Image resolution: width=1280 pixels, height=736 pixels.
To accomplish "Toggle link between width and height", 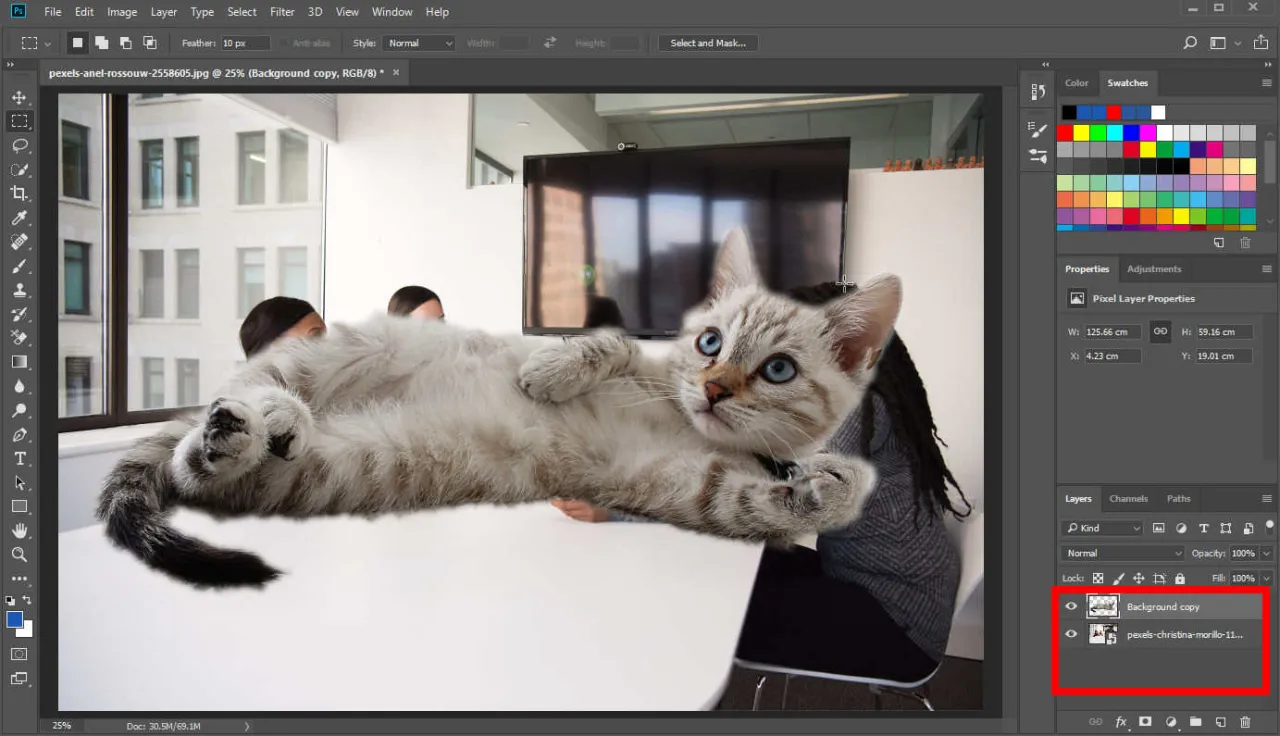I will [1160, 332].
